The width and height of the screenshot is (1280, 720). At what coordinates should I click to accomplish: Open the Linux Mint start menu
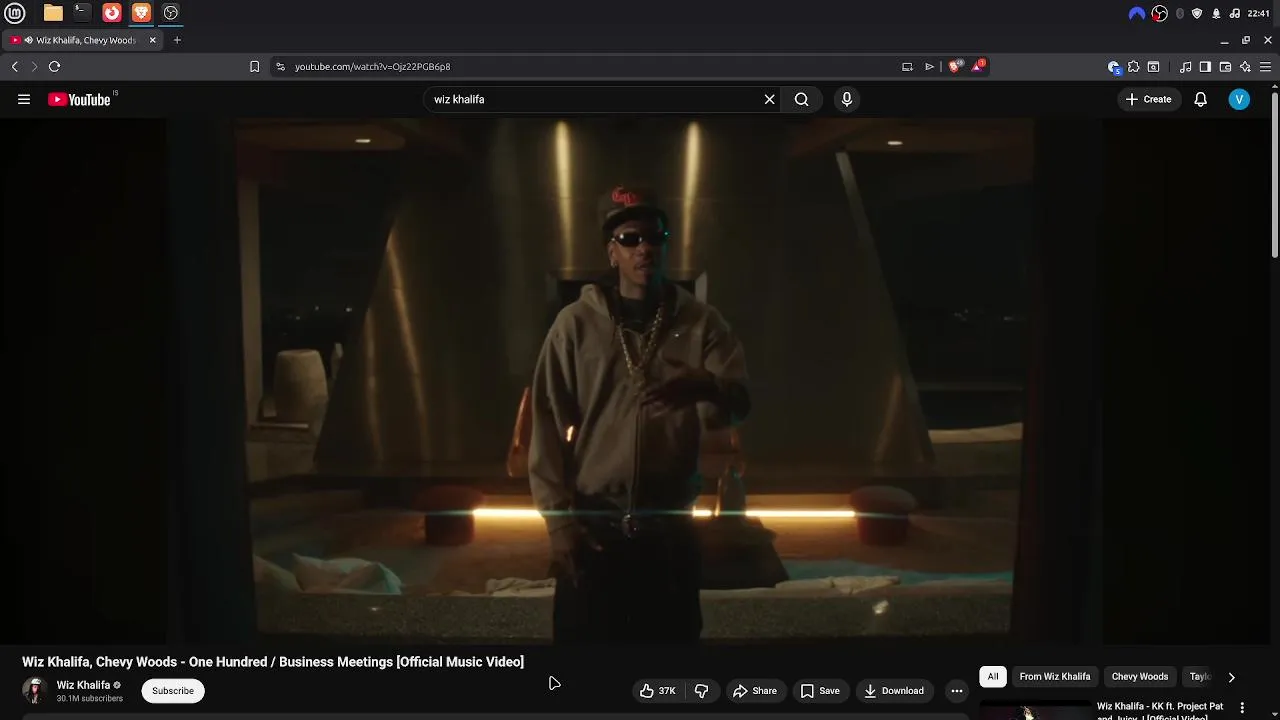(15, 13)
